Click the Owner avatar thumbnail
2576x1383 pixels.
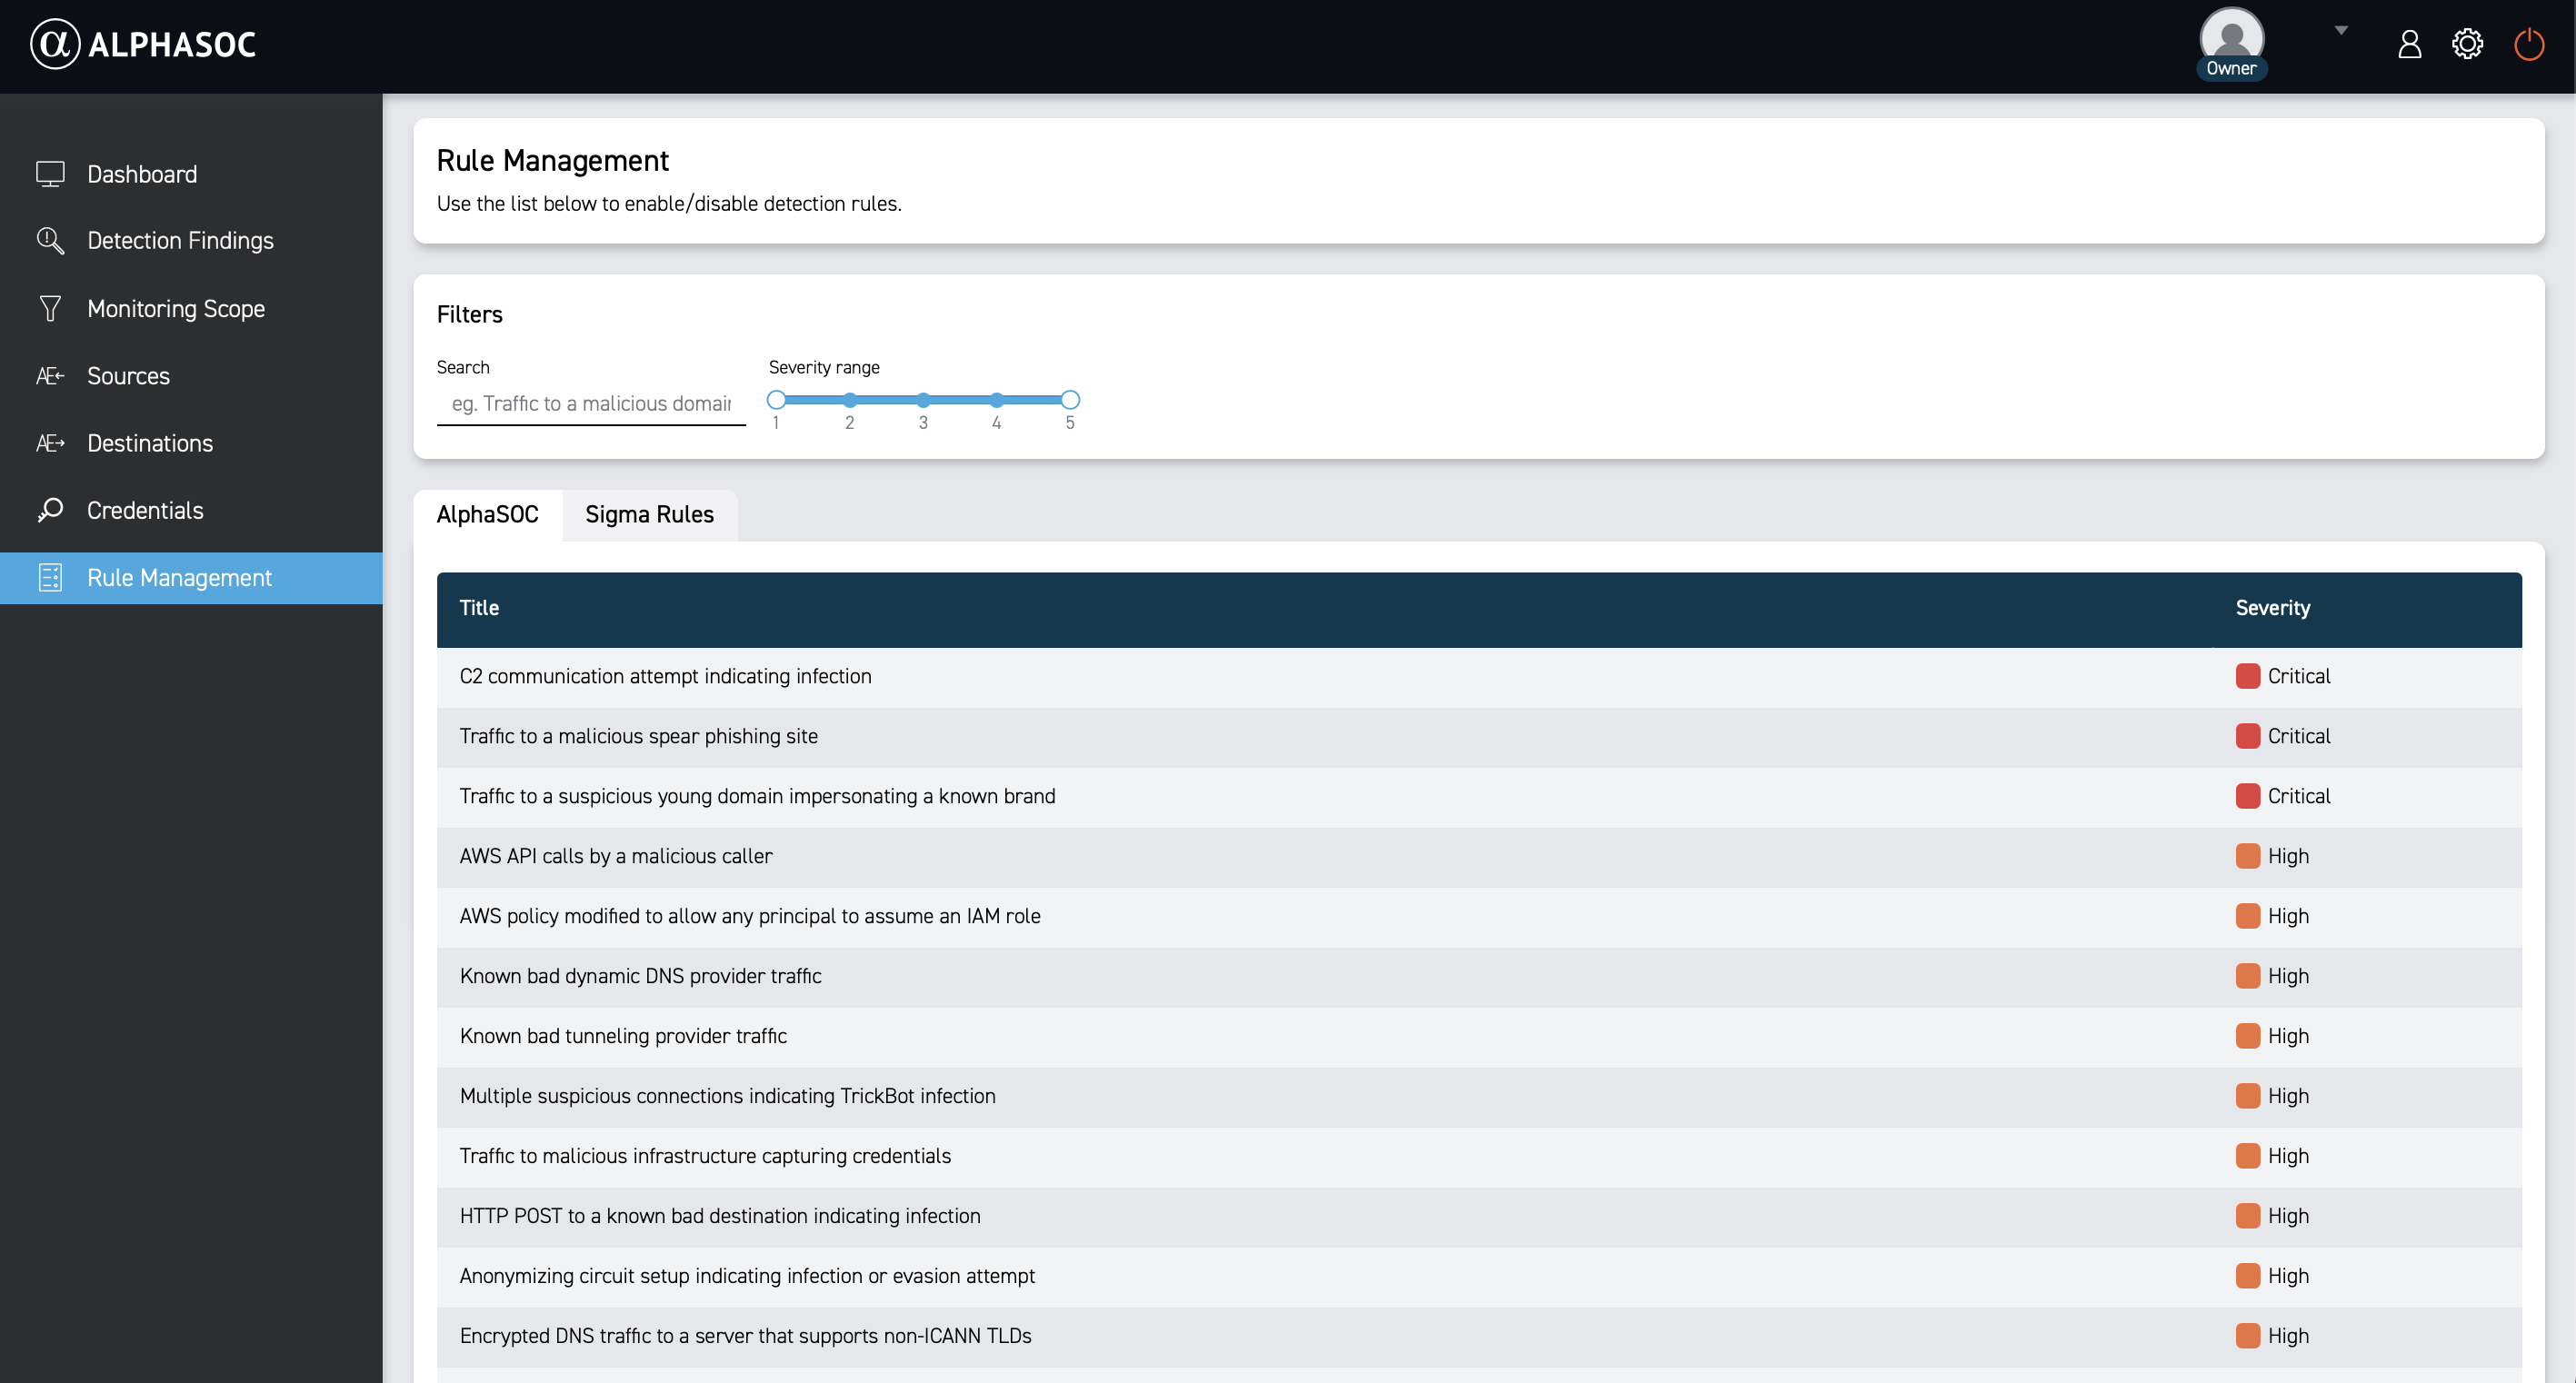click(2231, 38)
